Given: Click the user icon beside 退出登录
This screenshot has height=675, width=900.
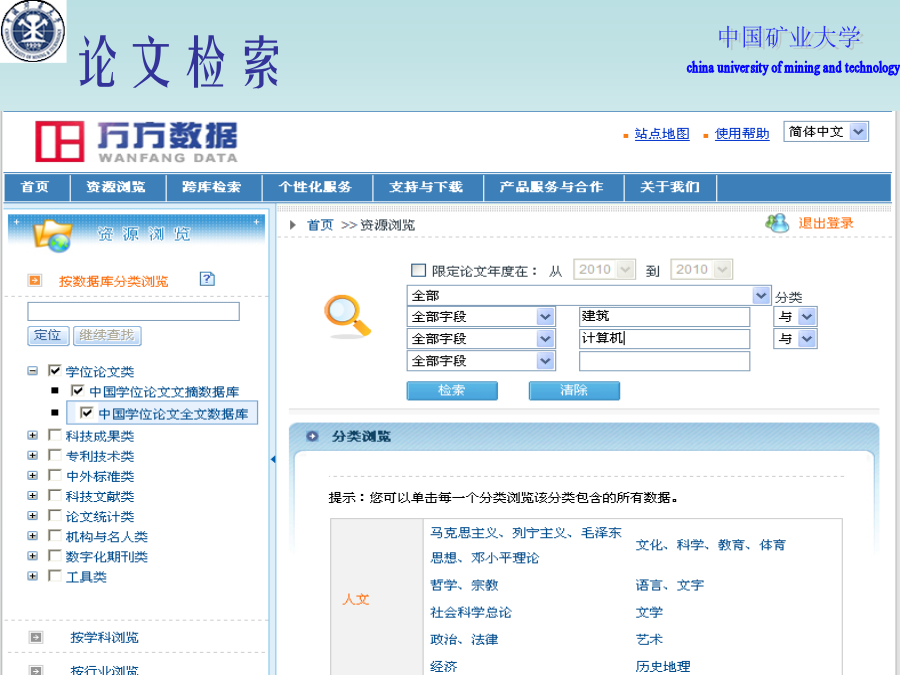Looking at the screenshot, I should coord(777,223).
